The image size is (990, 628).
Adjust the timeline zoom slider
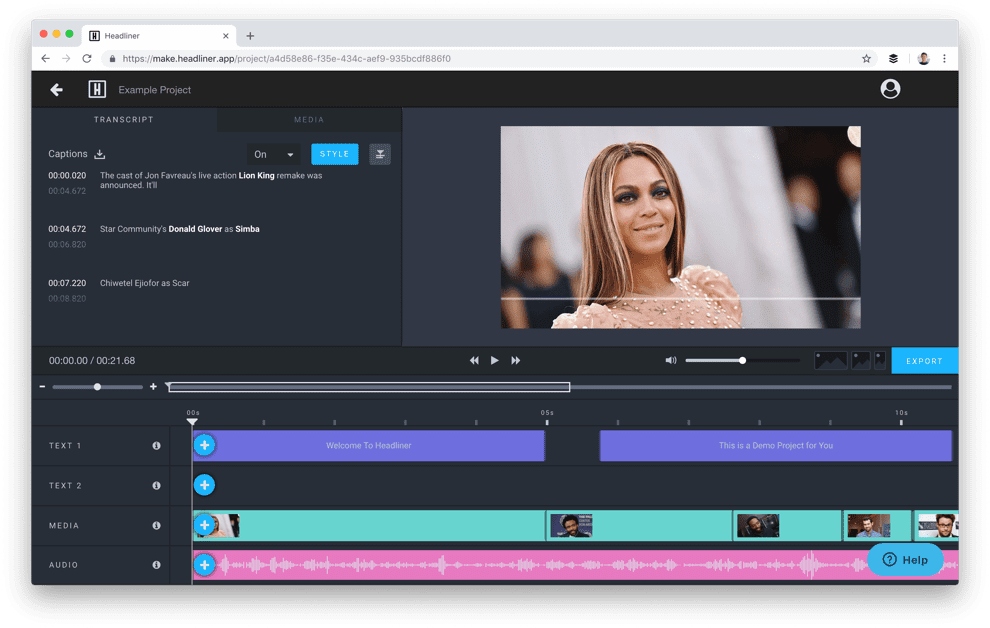click(x=97, y=386)
